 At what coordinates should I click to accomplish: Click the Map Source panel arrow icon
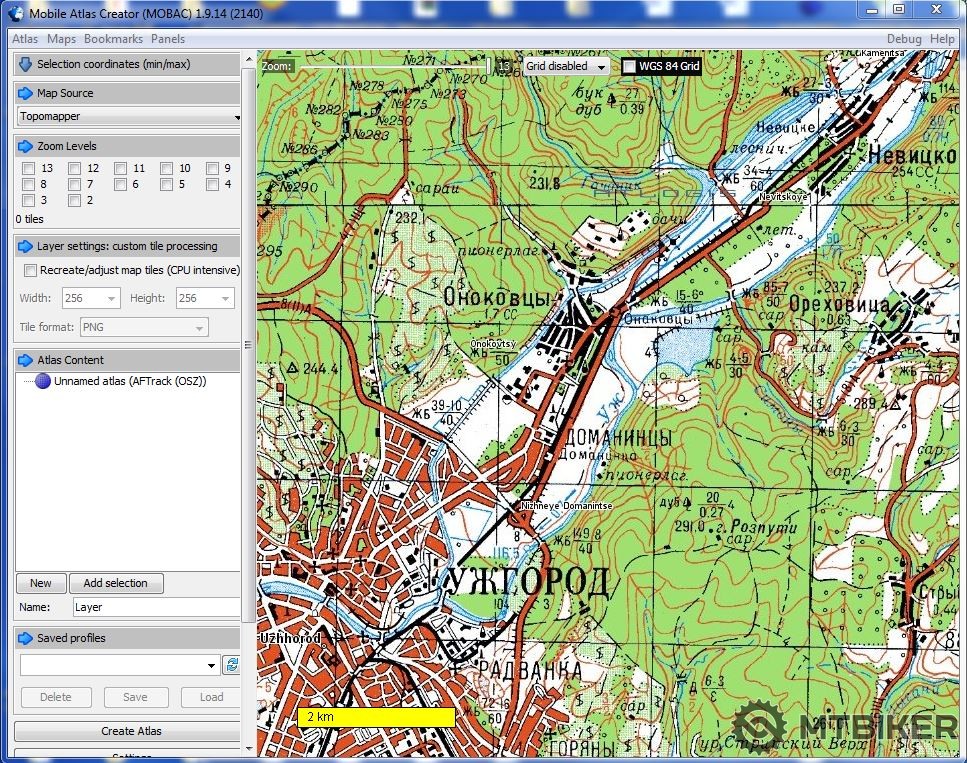tap(26, 93)
